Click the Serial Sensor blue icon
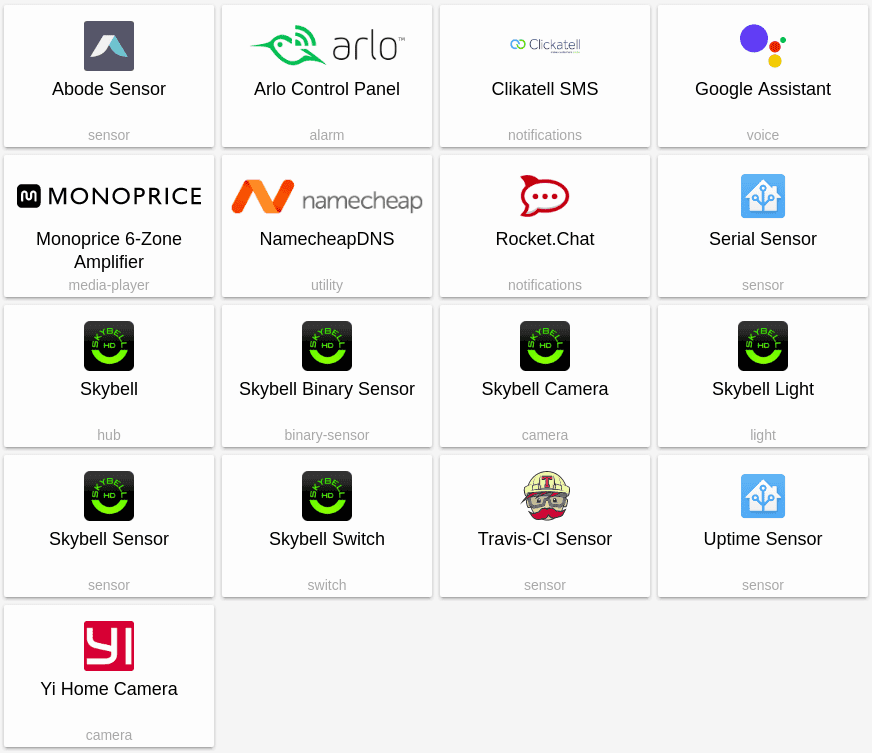Screen dimensions: 872x753 [x=762, y=196]
